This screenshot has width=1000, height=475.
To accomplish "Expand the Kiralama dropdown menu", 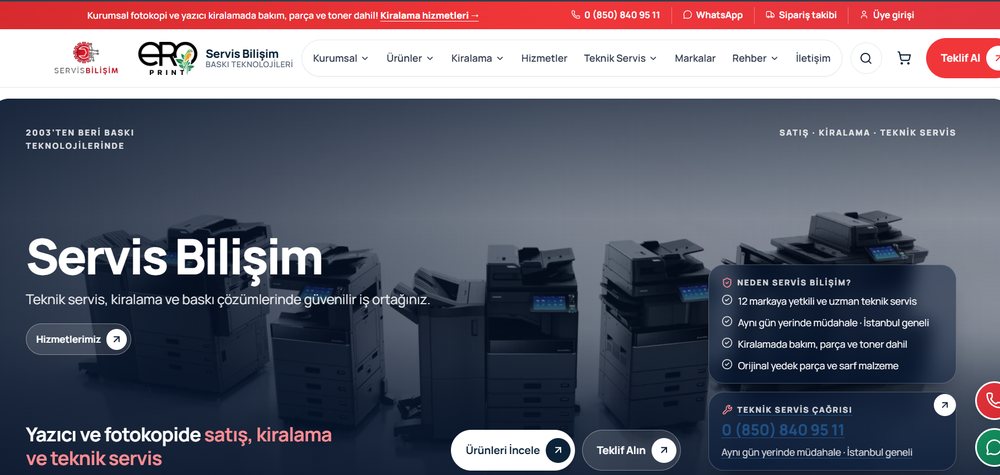I will click(x=477, y=58).
